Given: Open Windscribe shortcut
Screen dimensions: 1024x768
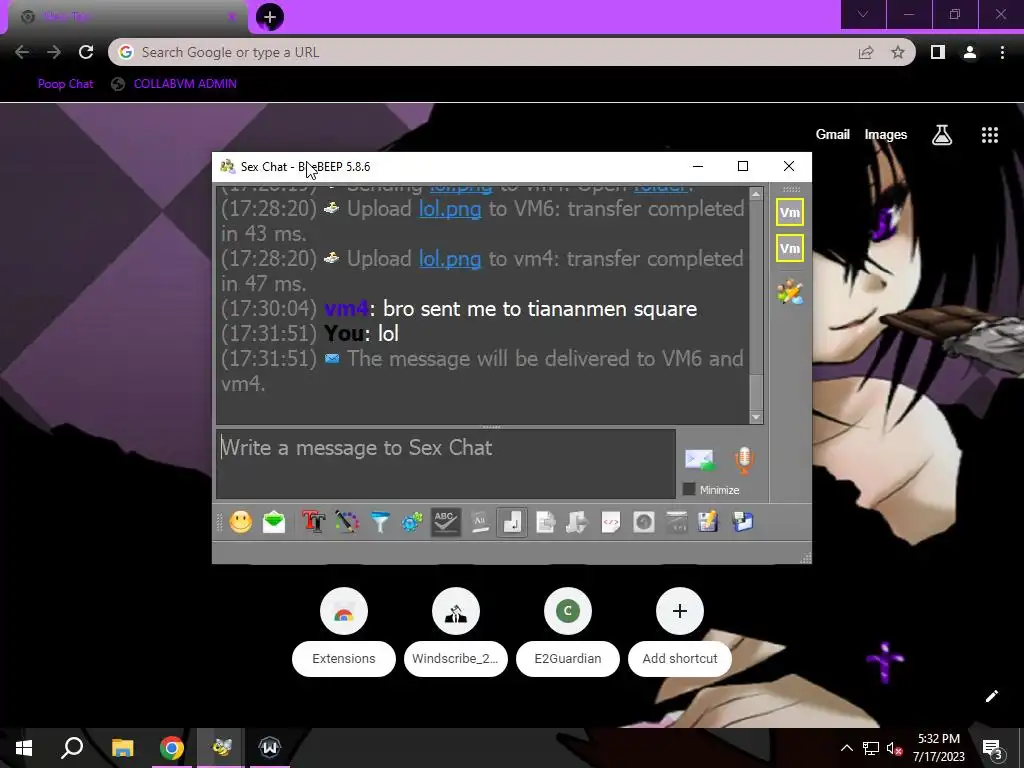Looking at the screenshot, I should pos(456,632).
